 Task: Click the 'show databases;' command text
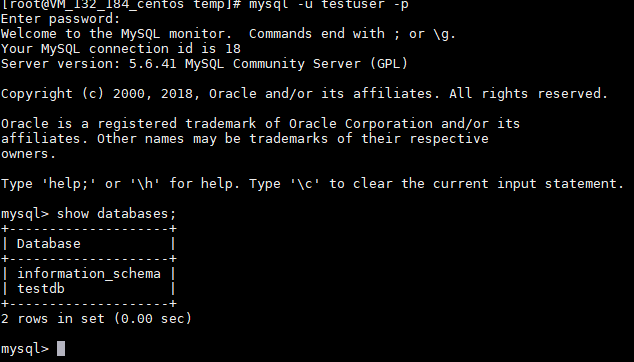click(116, 214)
